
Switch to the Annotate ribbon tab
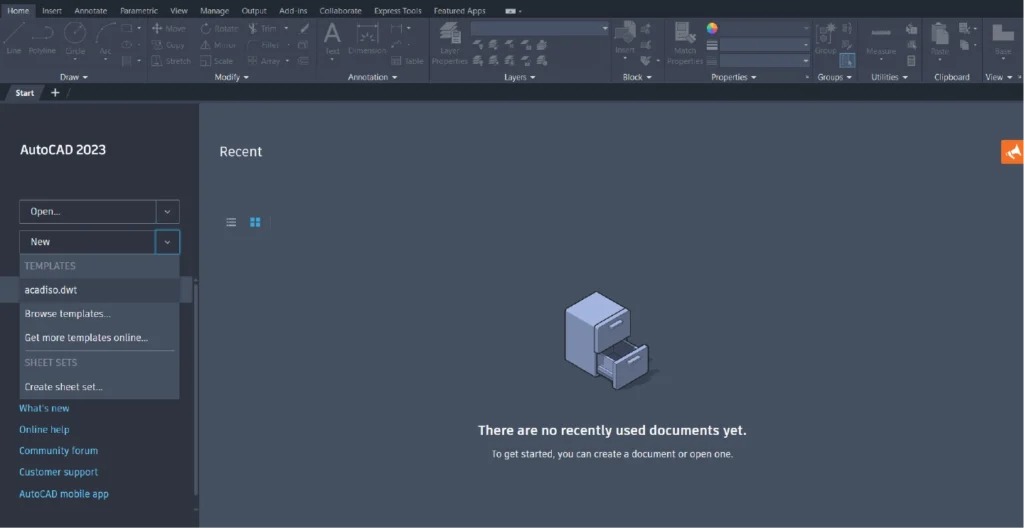coord(91,10)
